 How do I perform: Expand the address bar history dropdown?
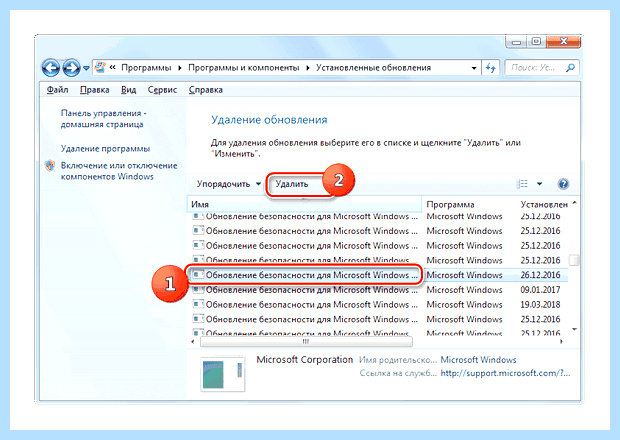[x=474, y=68]
